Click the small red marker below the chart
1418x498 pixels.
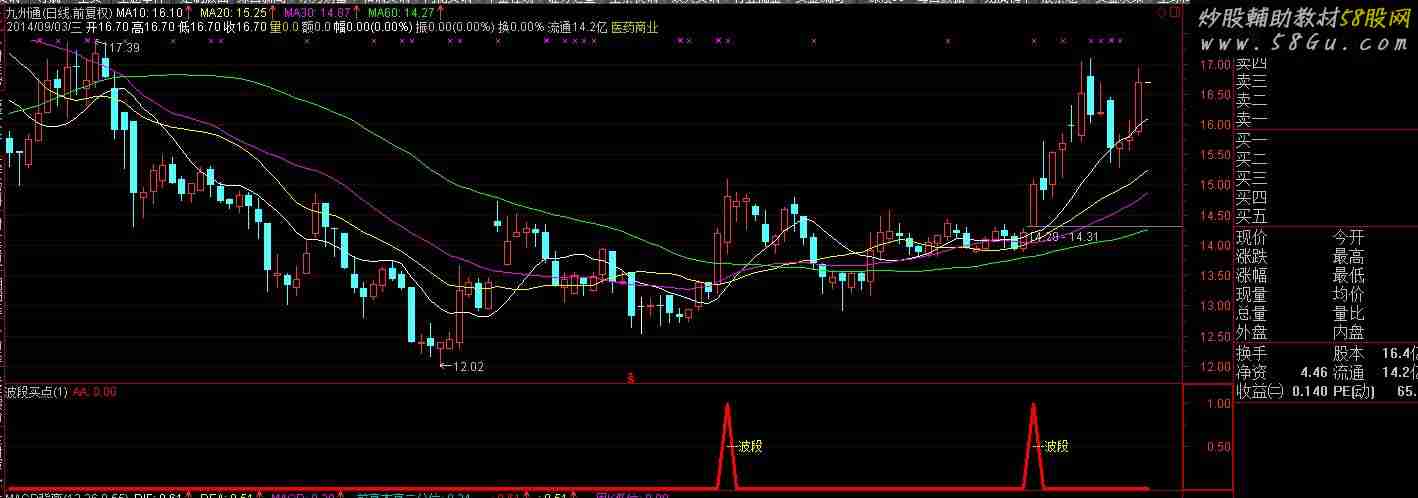point(630,378)
